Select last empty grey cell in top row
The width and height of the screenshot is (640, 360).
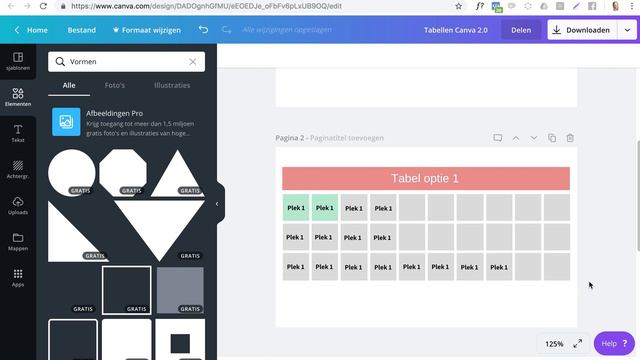click(557, 208)
